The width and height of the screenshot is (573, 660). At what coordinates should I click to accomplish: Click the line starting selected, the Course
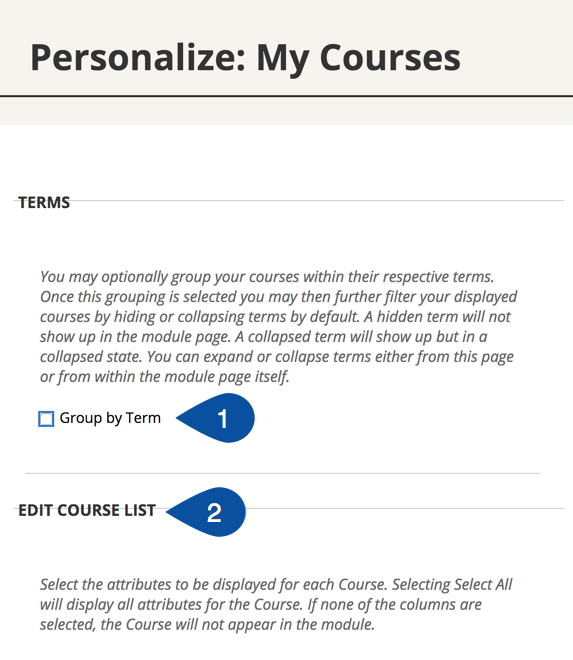point(207,625)
